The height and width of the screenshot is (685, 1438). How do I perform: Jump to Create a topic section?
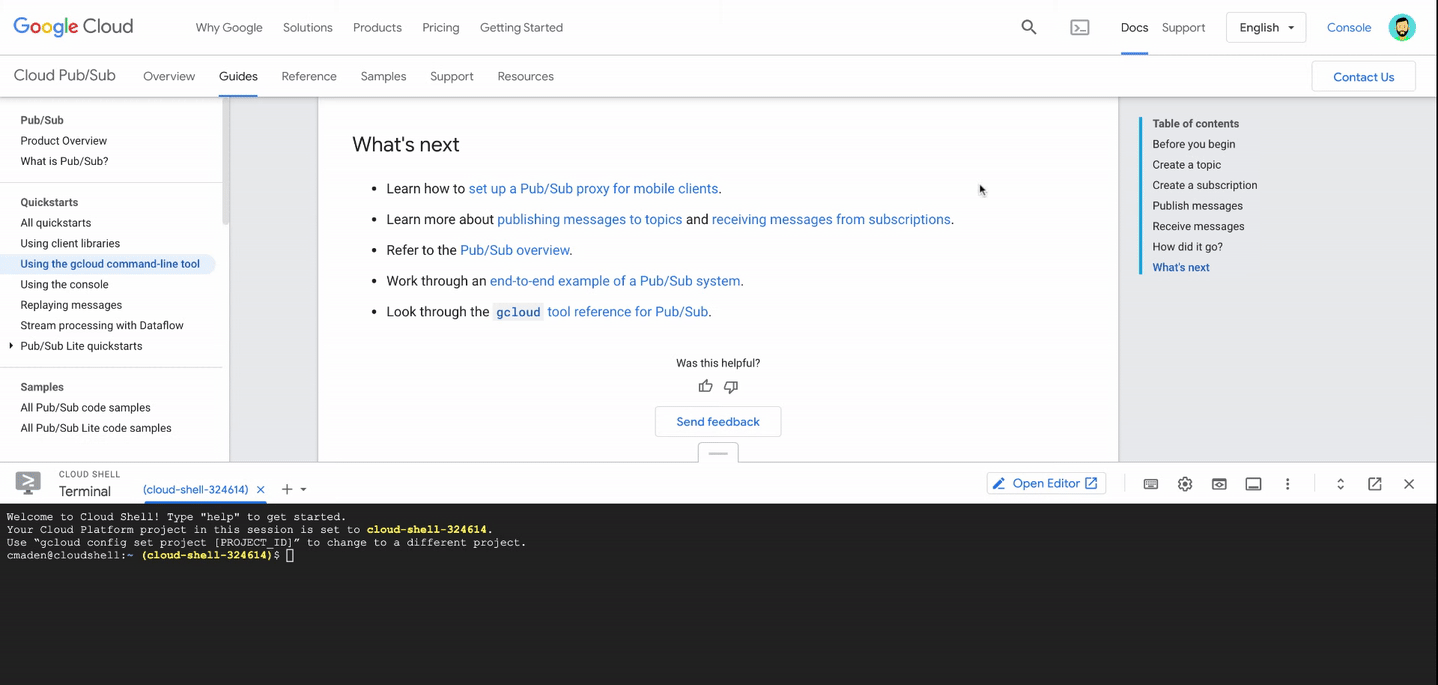click(x=1186, y=165)
